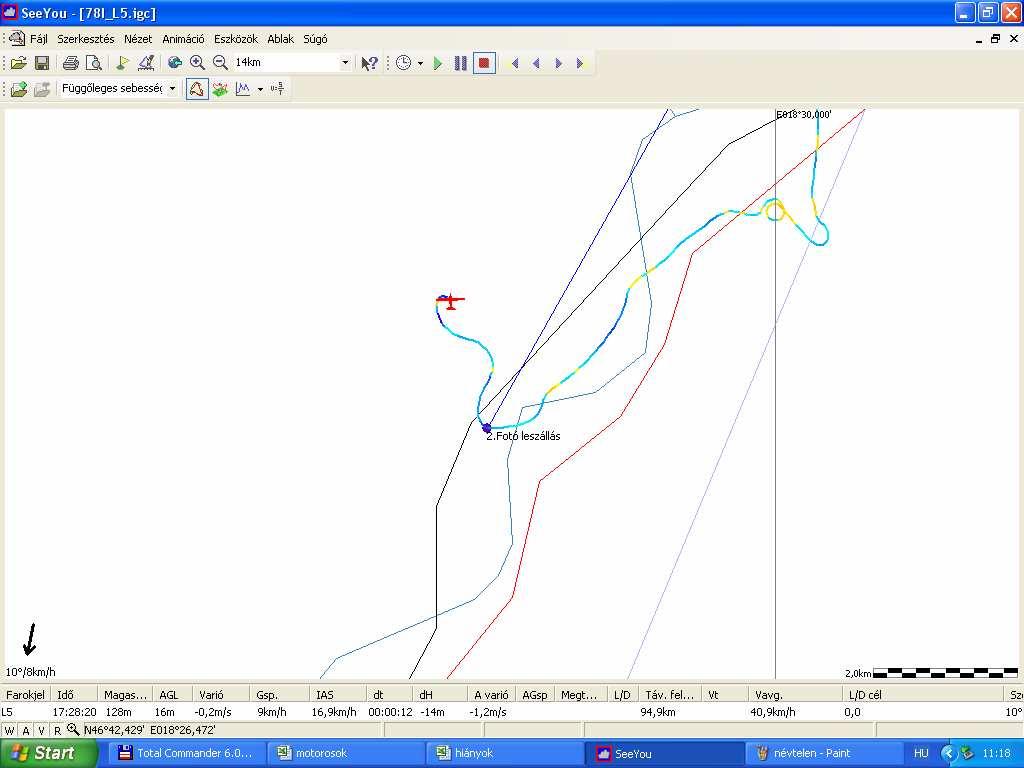1024x768 pixels.
Task: Click the document icon left of Fájl
Action: click(16, 39)
